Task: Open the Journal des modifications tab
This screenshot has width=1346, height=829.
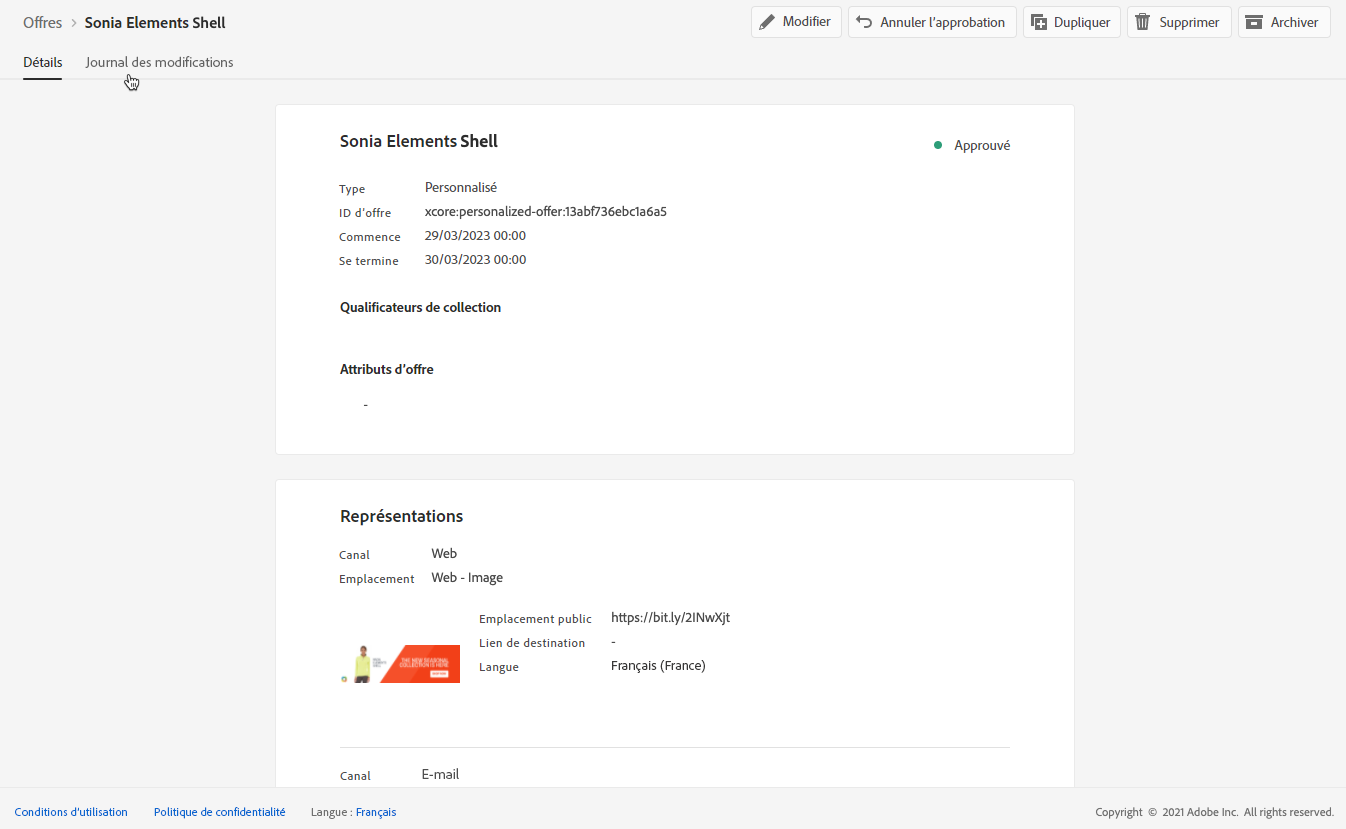Action: 159,62
